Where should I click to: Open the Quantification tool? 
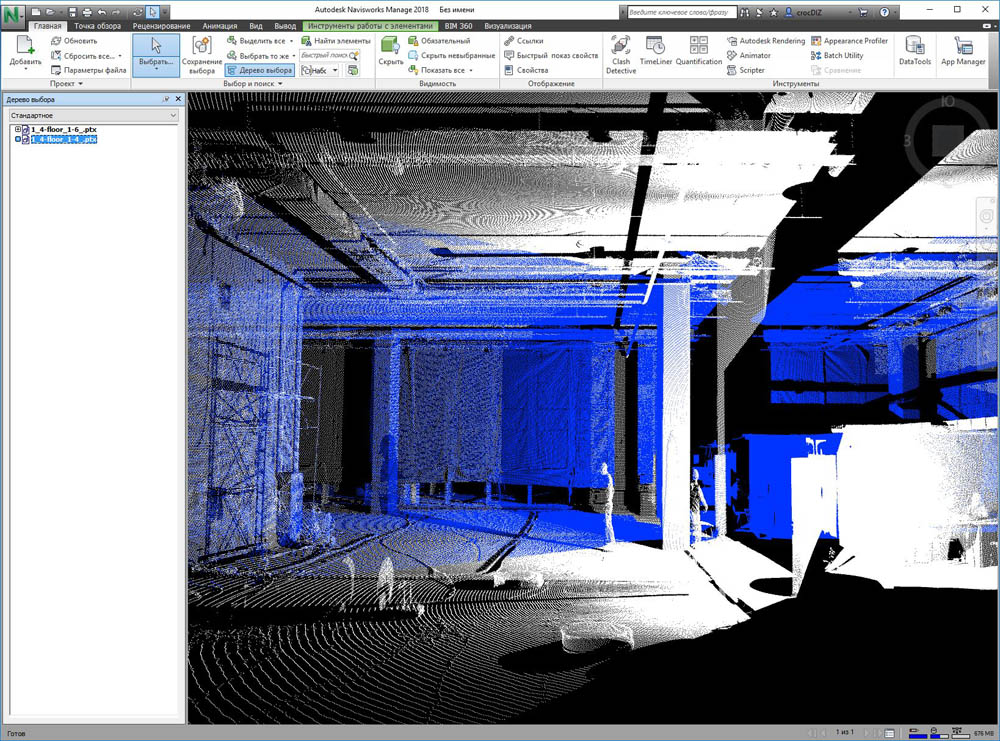point(698,52)
